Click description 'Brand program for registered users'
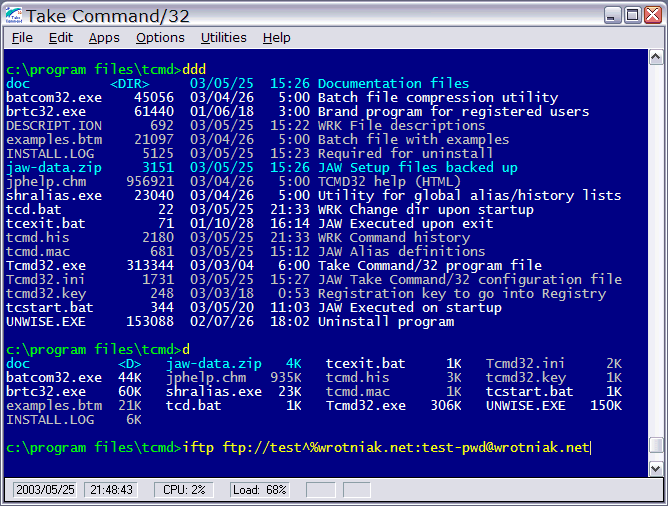Viewport: 668px width, 506px height. coord(454,112)
